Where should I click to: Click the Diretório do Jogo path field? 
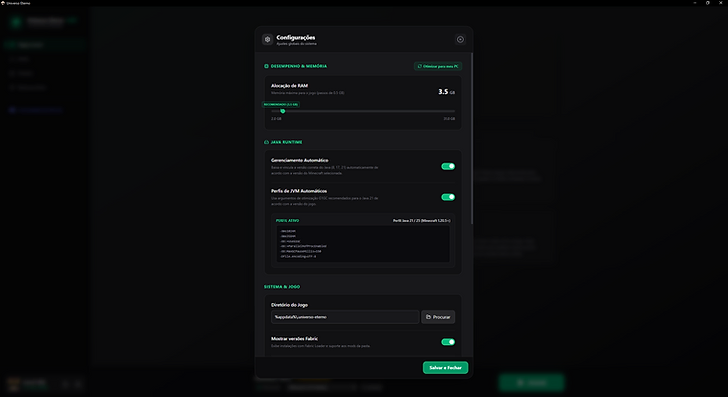(x=345, y=317)
